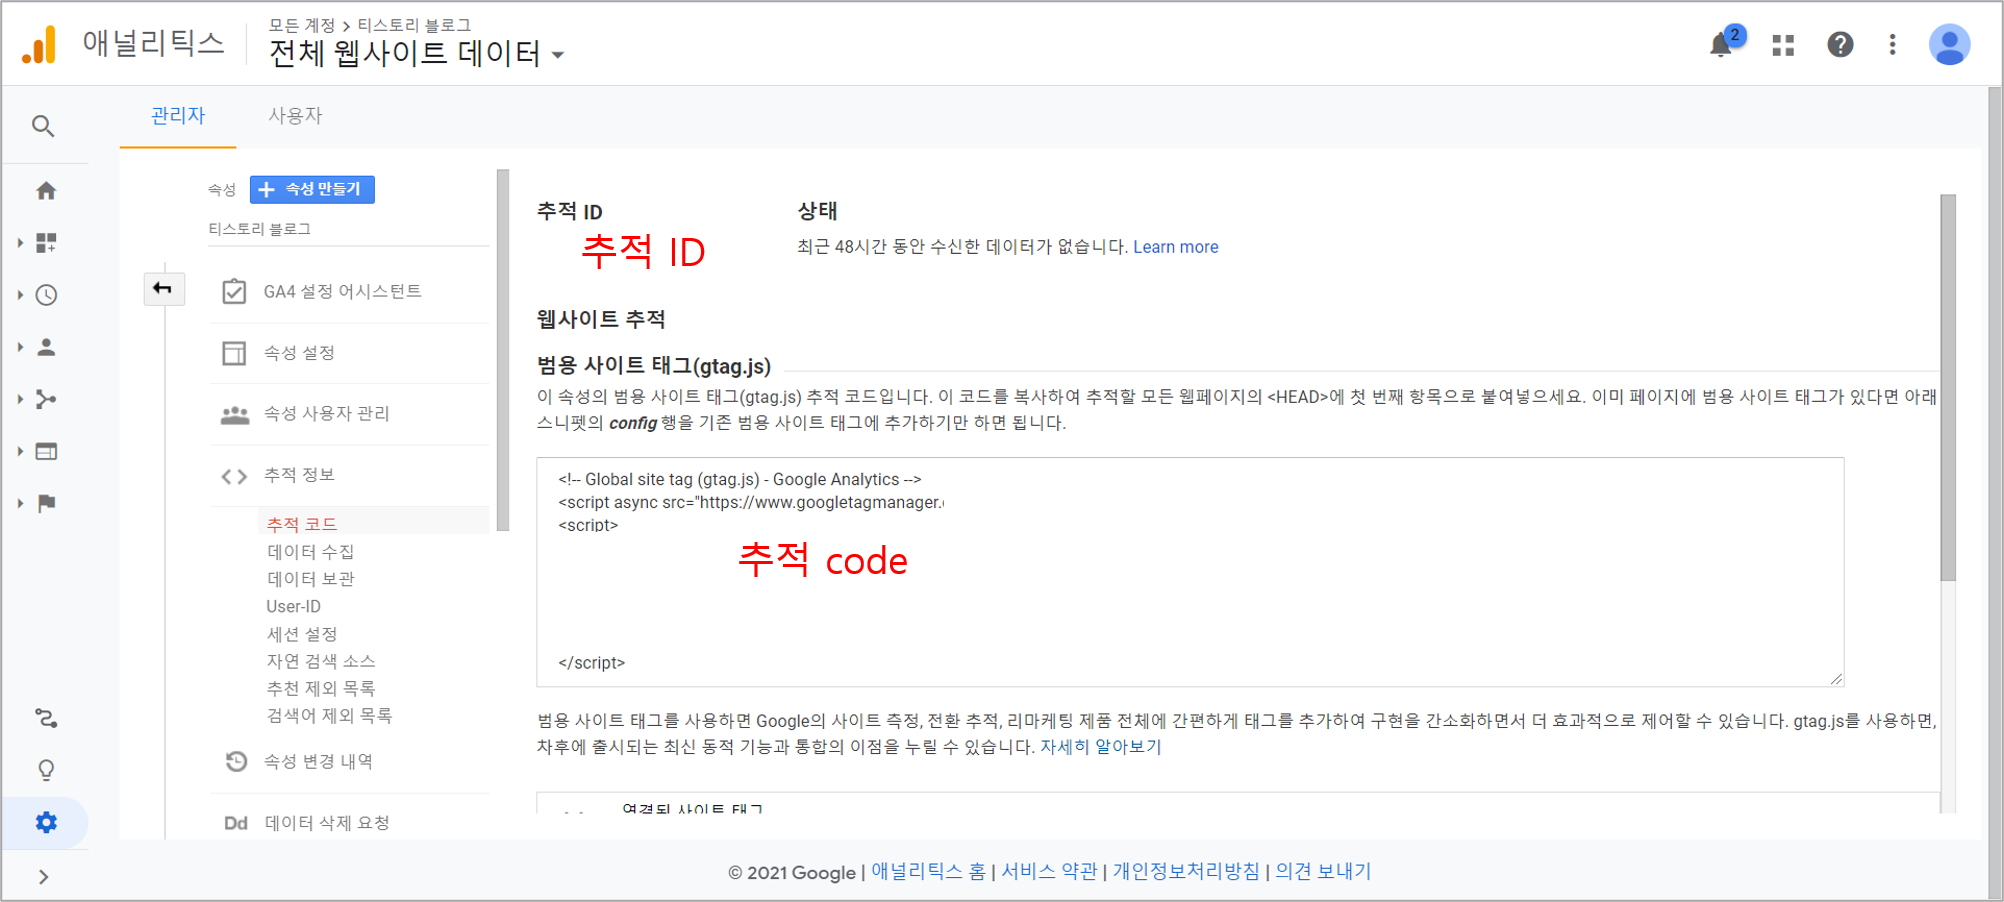Open the three-dot more options menu

point(1892,45)
